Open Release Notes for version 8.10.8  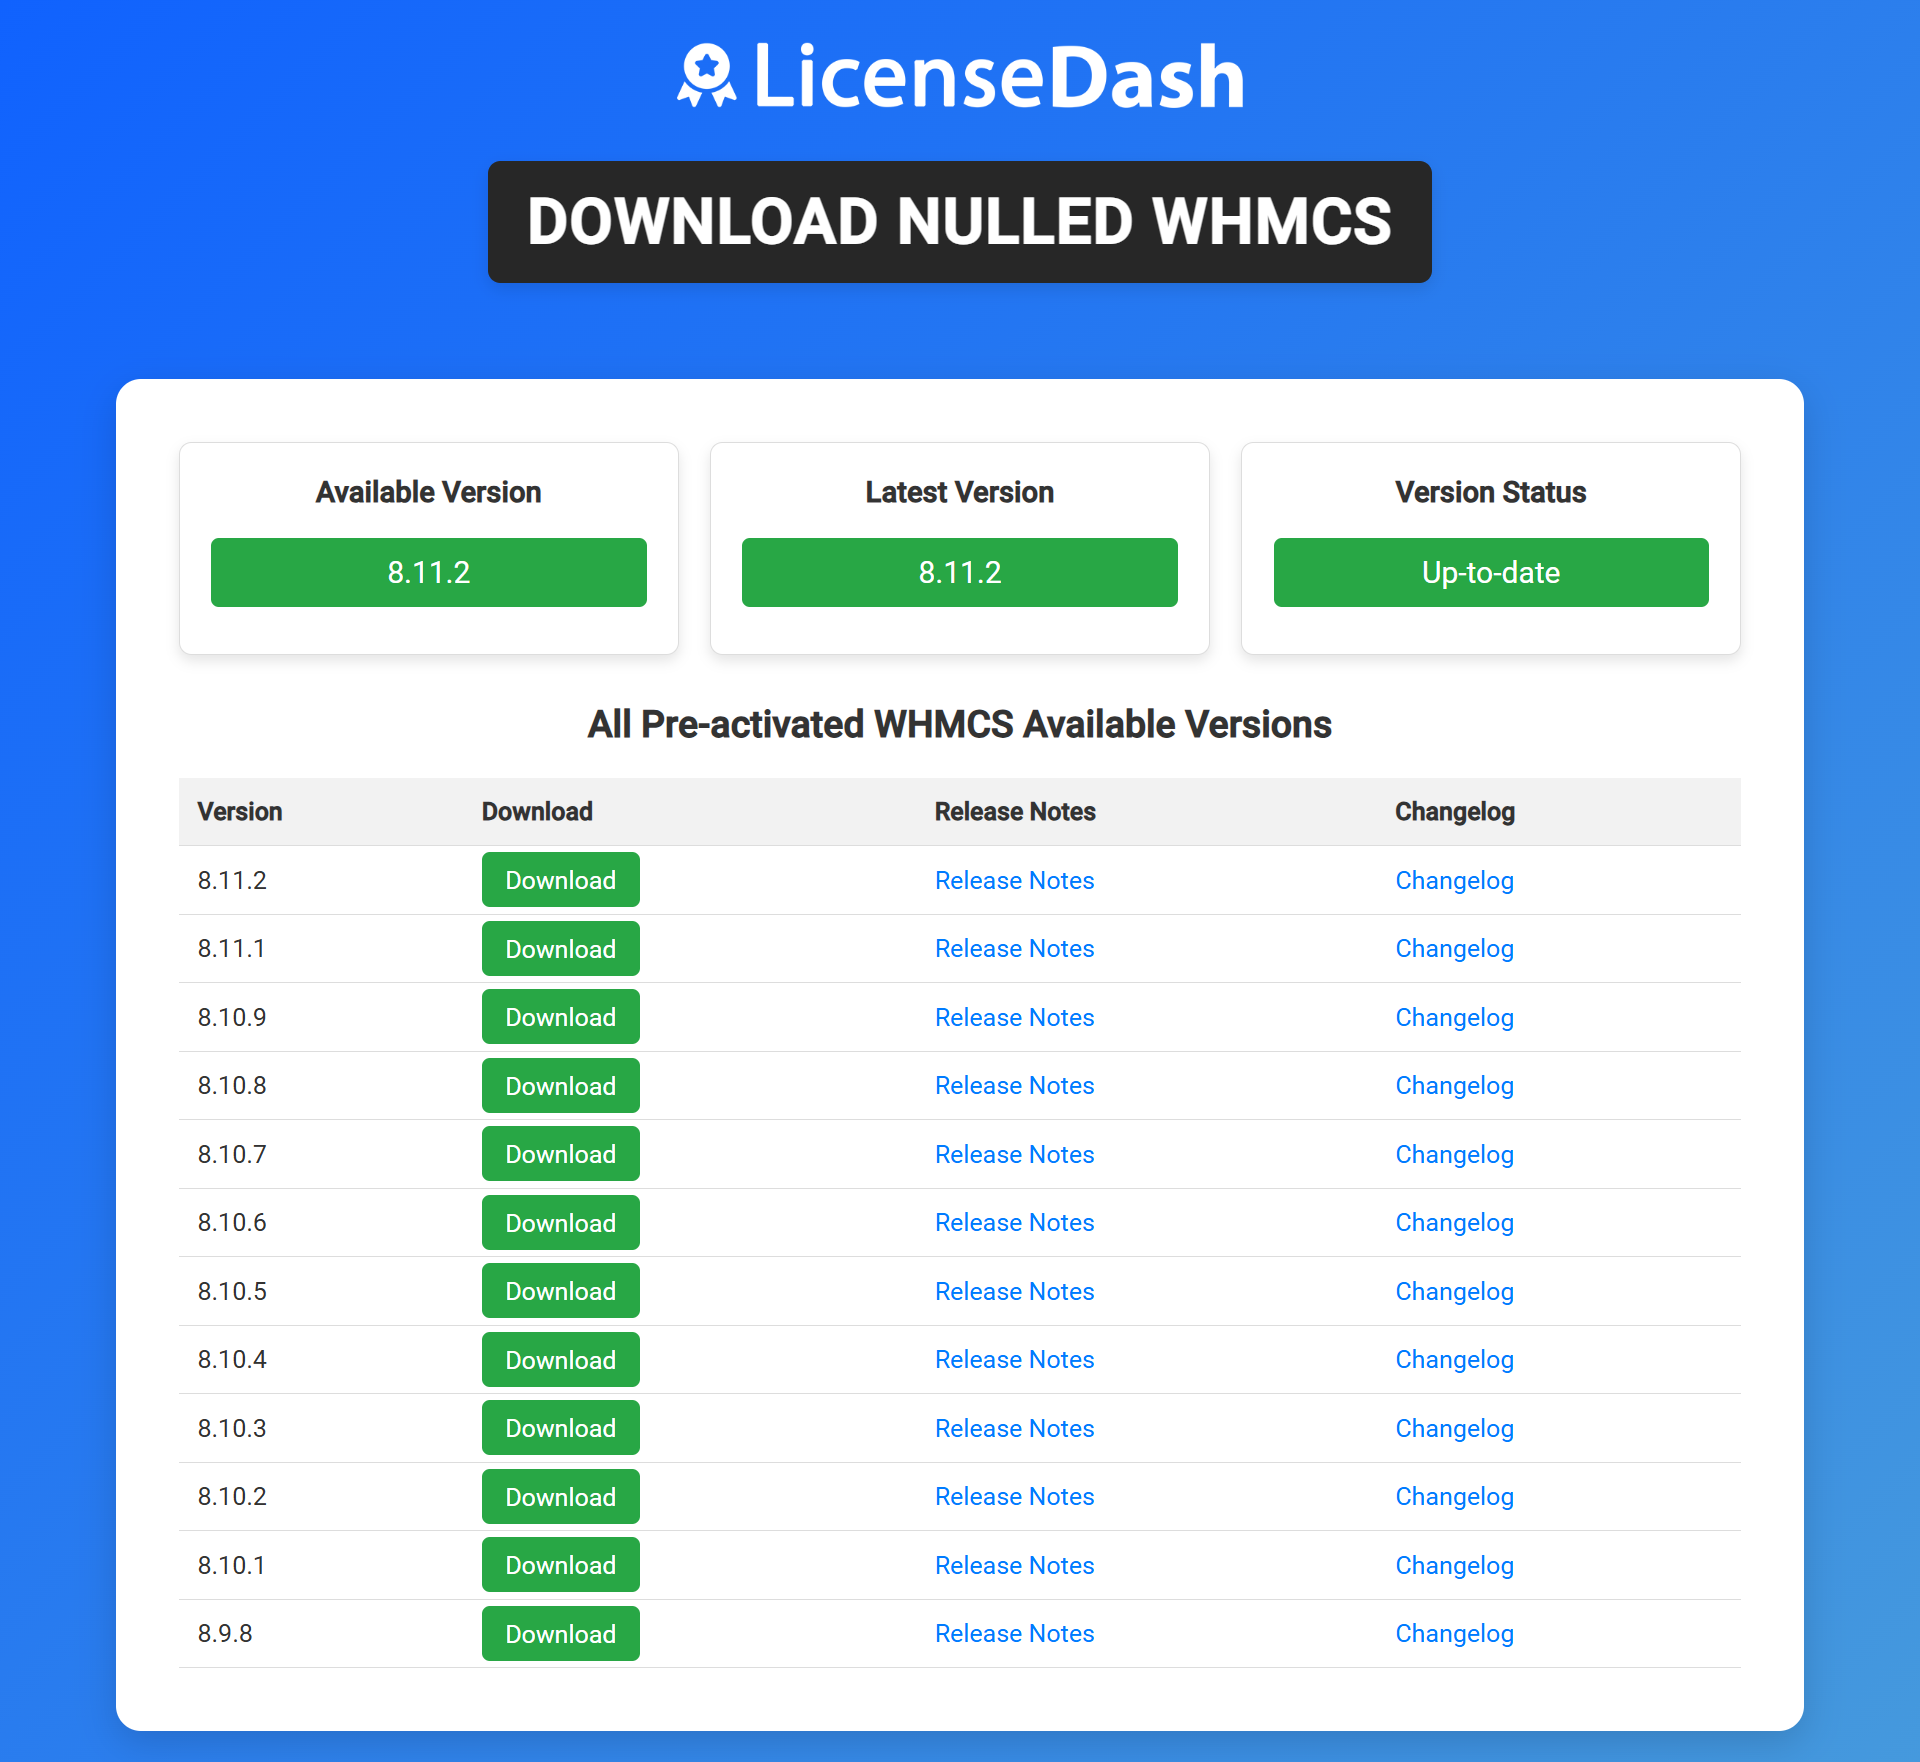(1014, 1085)
